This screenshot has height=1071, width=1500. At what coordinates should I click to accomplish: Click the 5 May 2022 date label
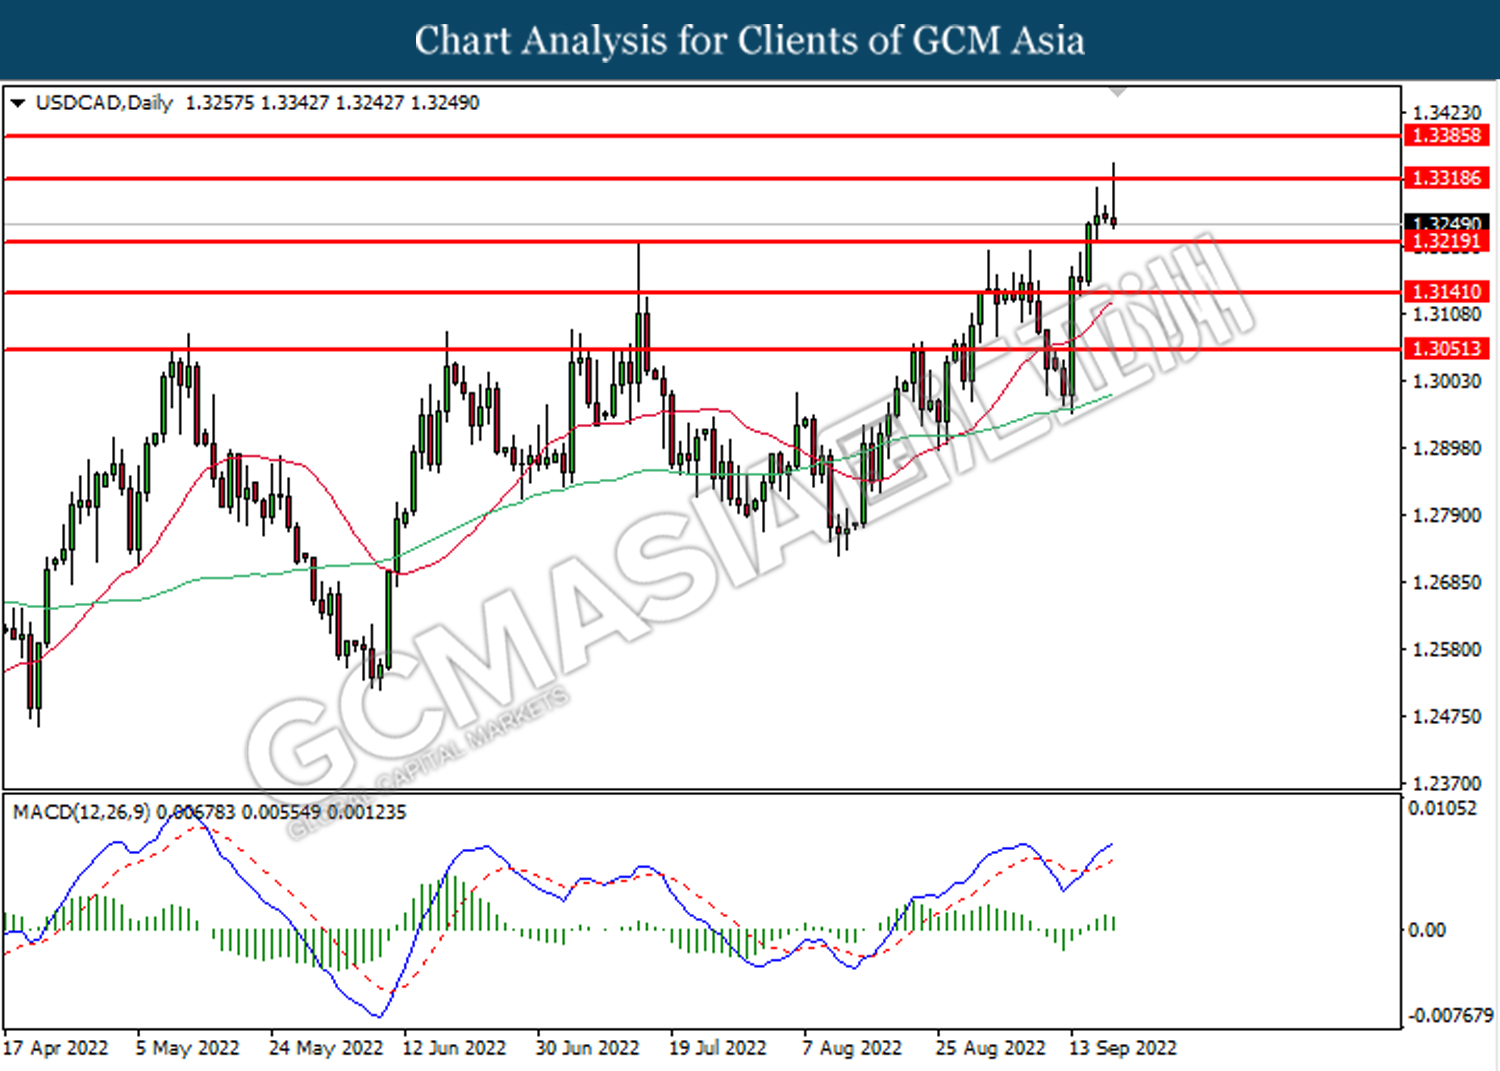pos(188,1048)
